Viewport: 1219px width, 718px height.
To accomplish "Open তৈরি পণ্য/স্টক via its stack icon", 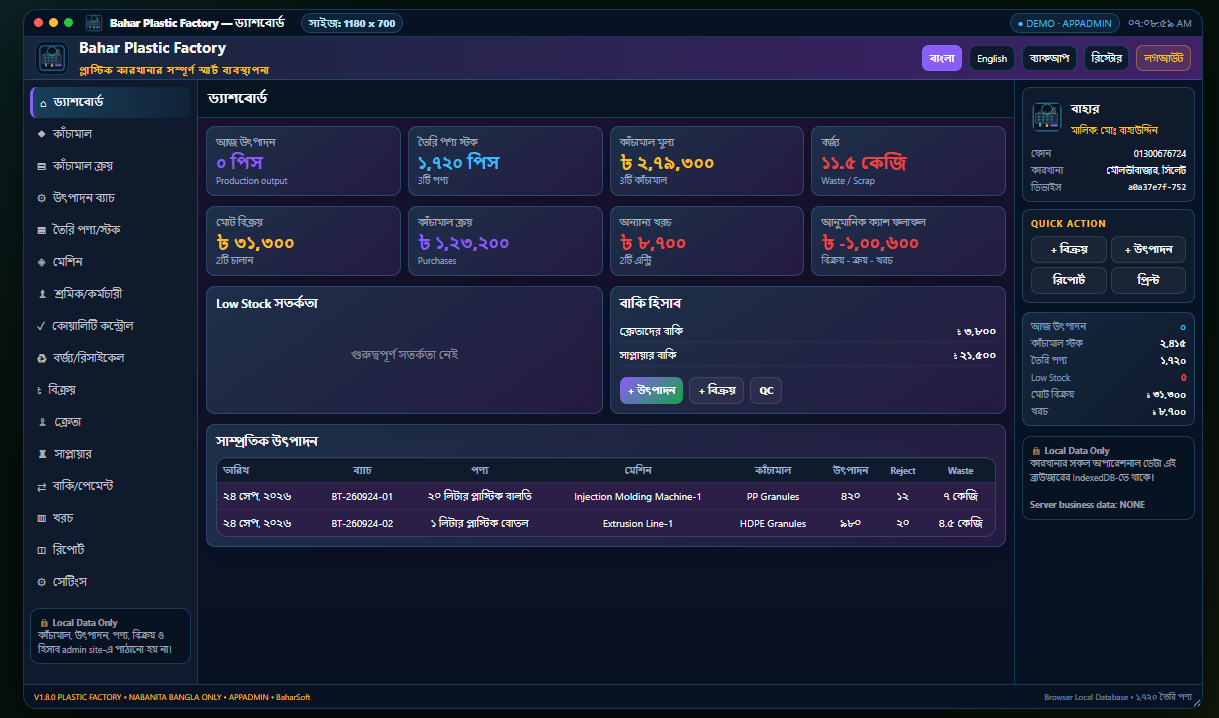I will click(x=41, y=230).
